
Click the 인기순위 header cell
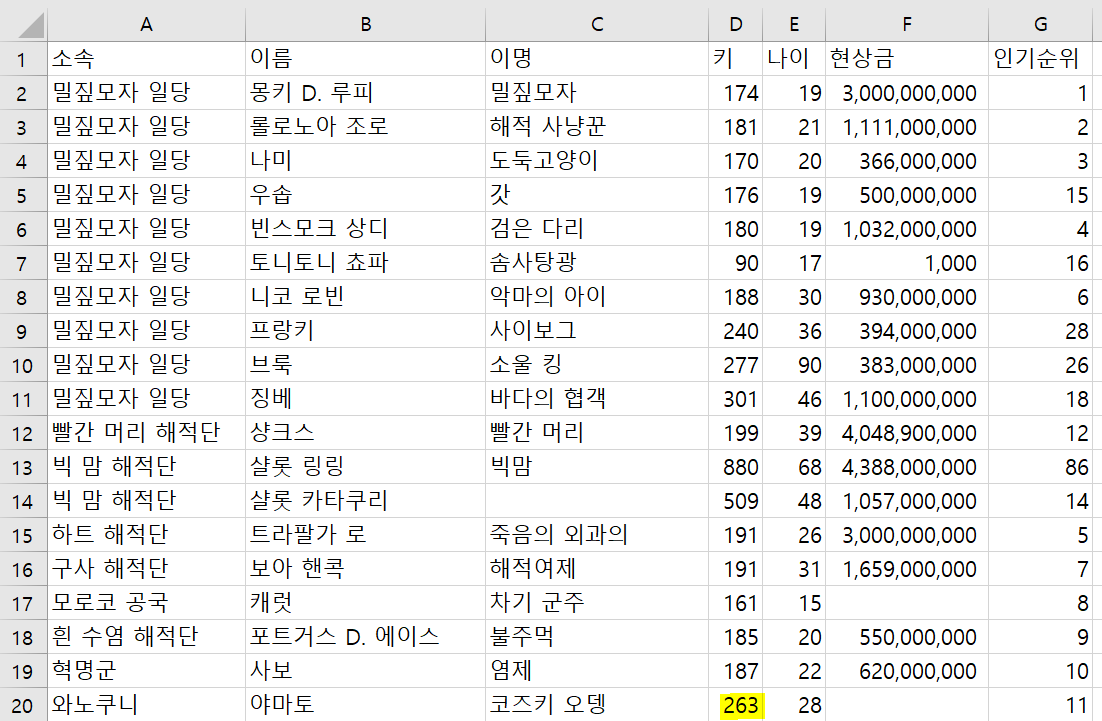[1041, 59]
